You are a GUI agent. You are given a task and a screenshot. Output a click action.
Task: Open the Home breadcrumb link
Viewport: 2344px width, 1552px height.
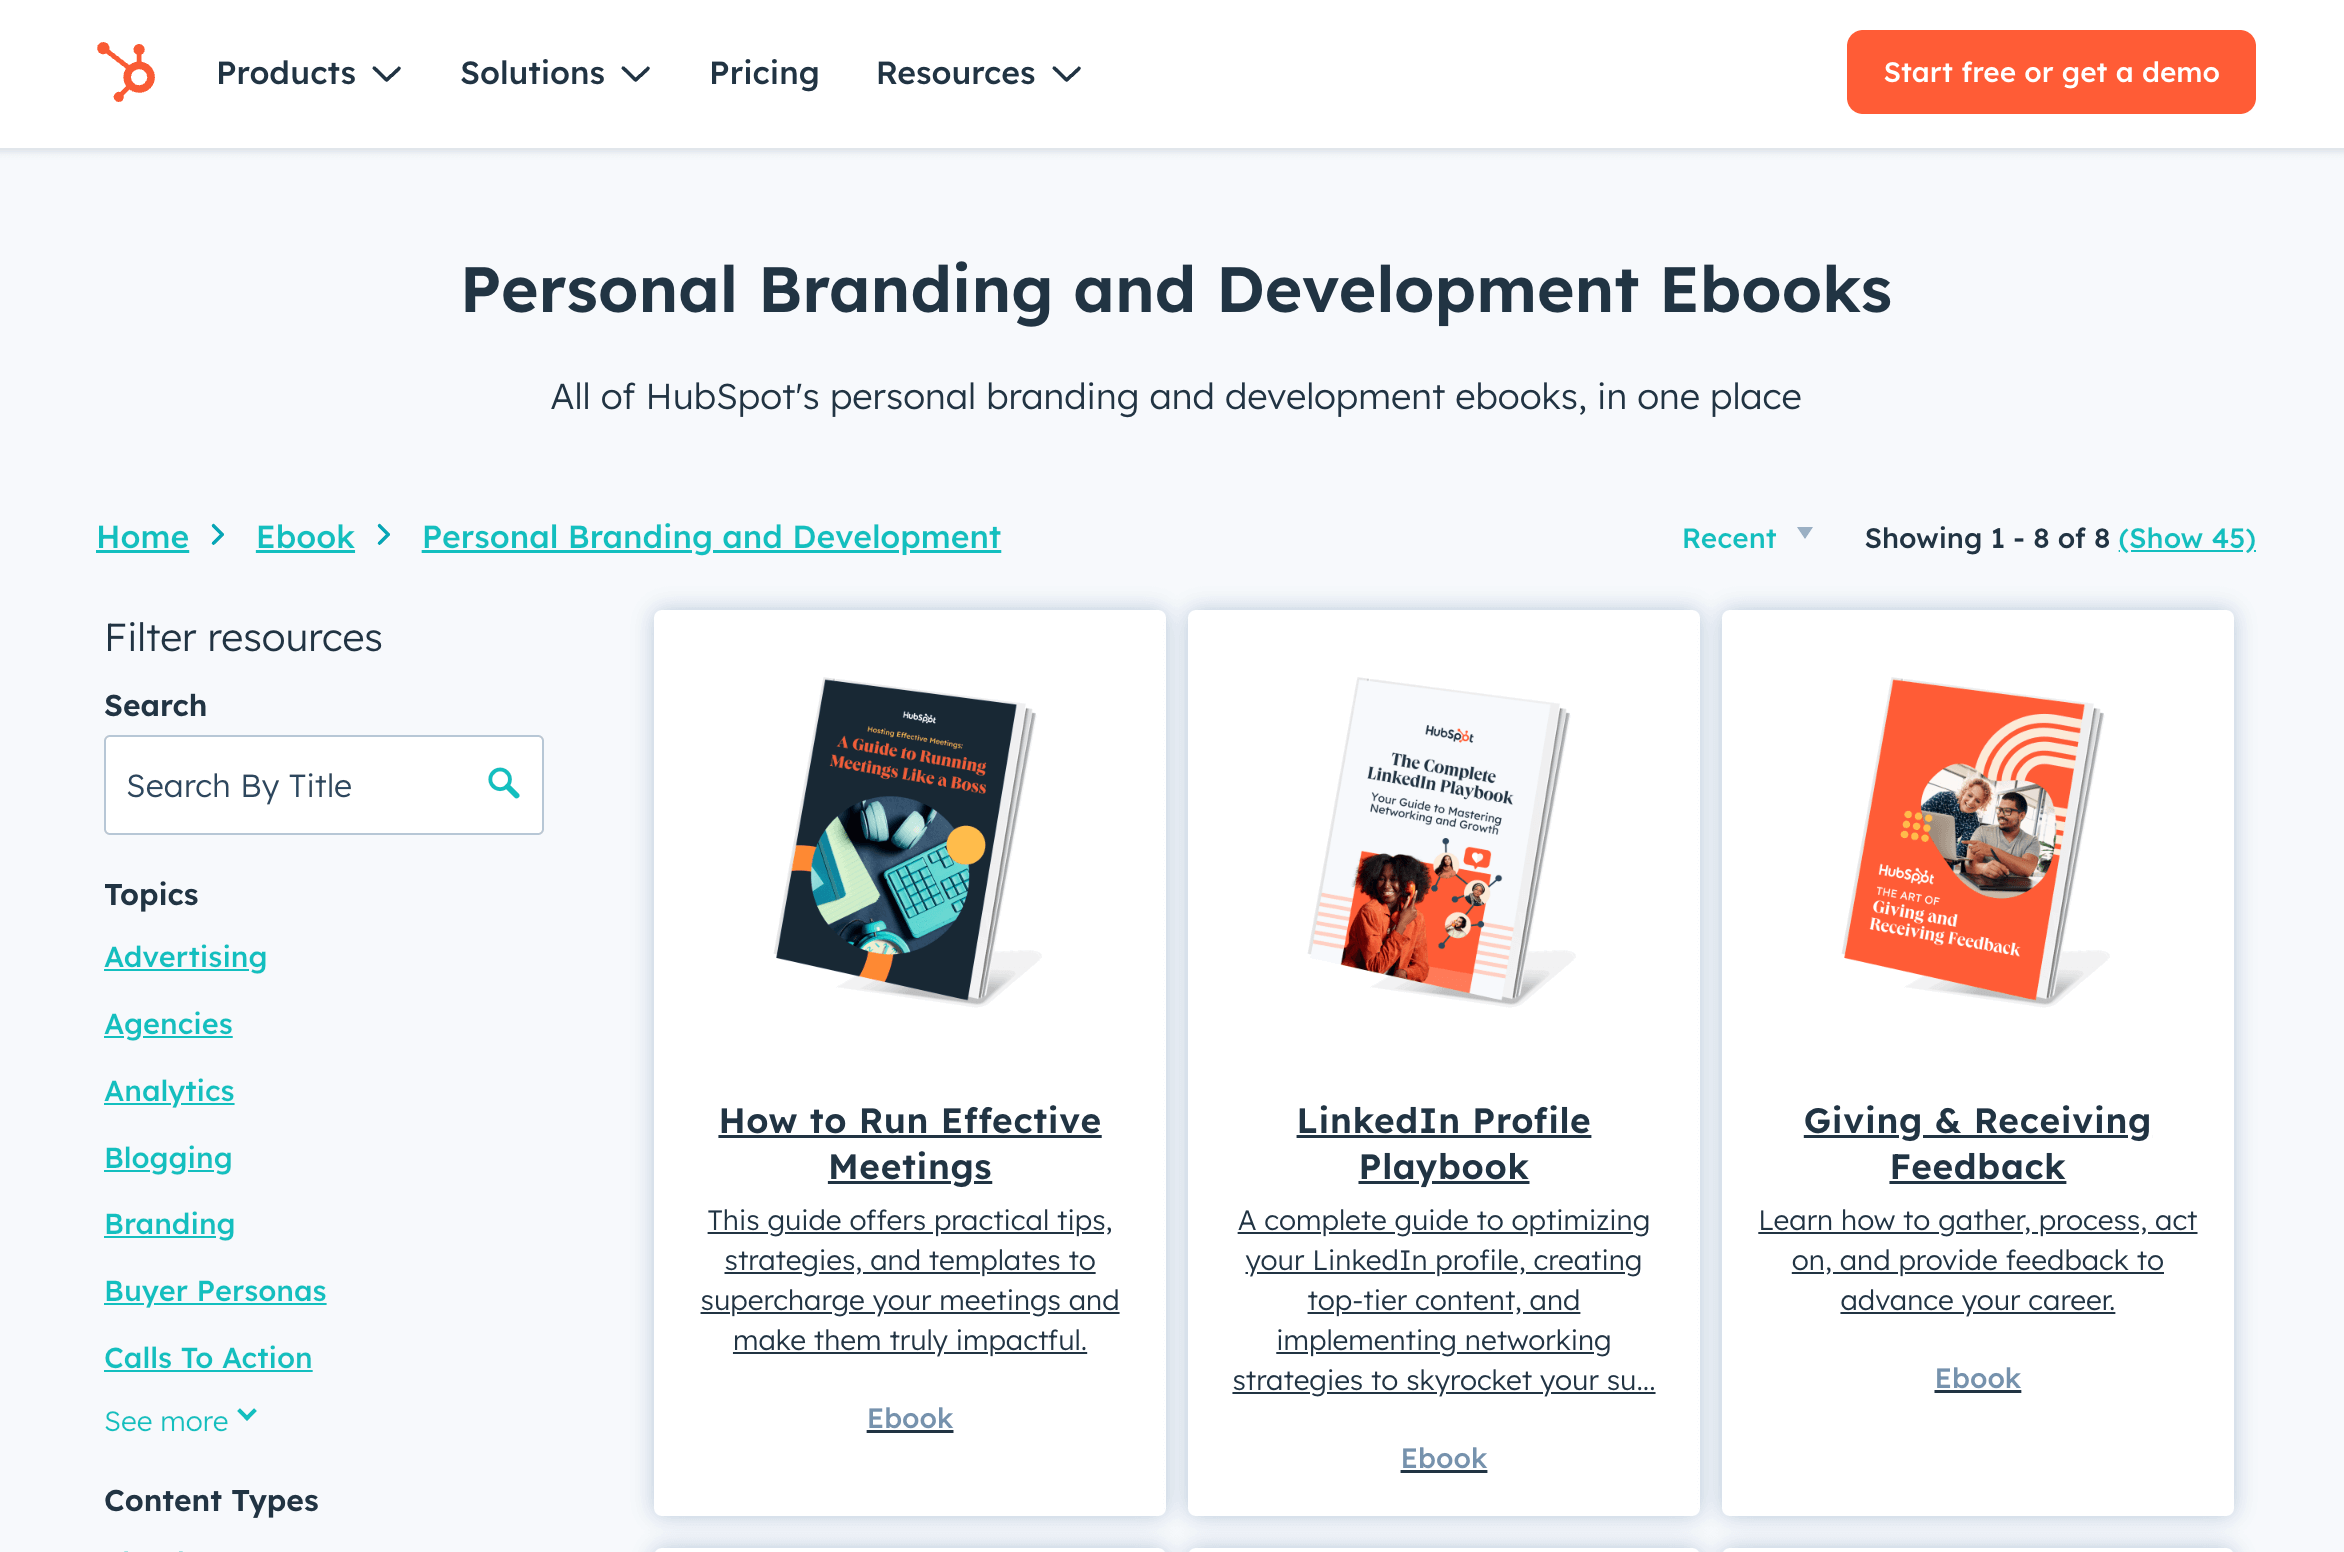pos(143,537)
